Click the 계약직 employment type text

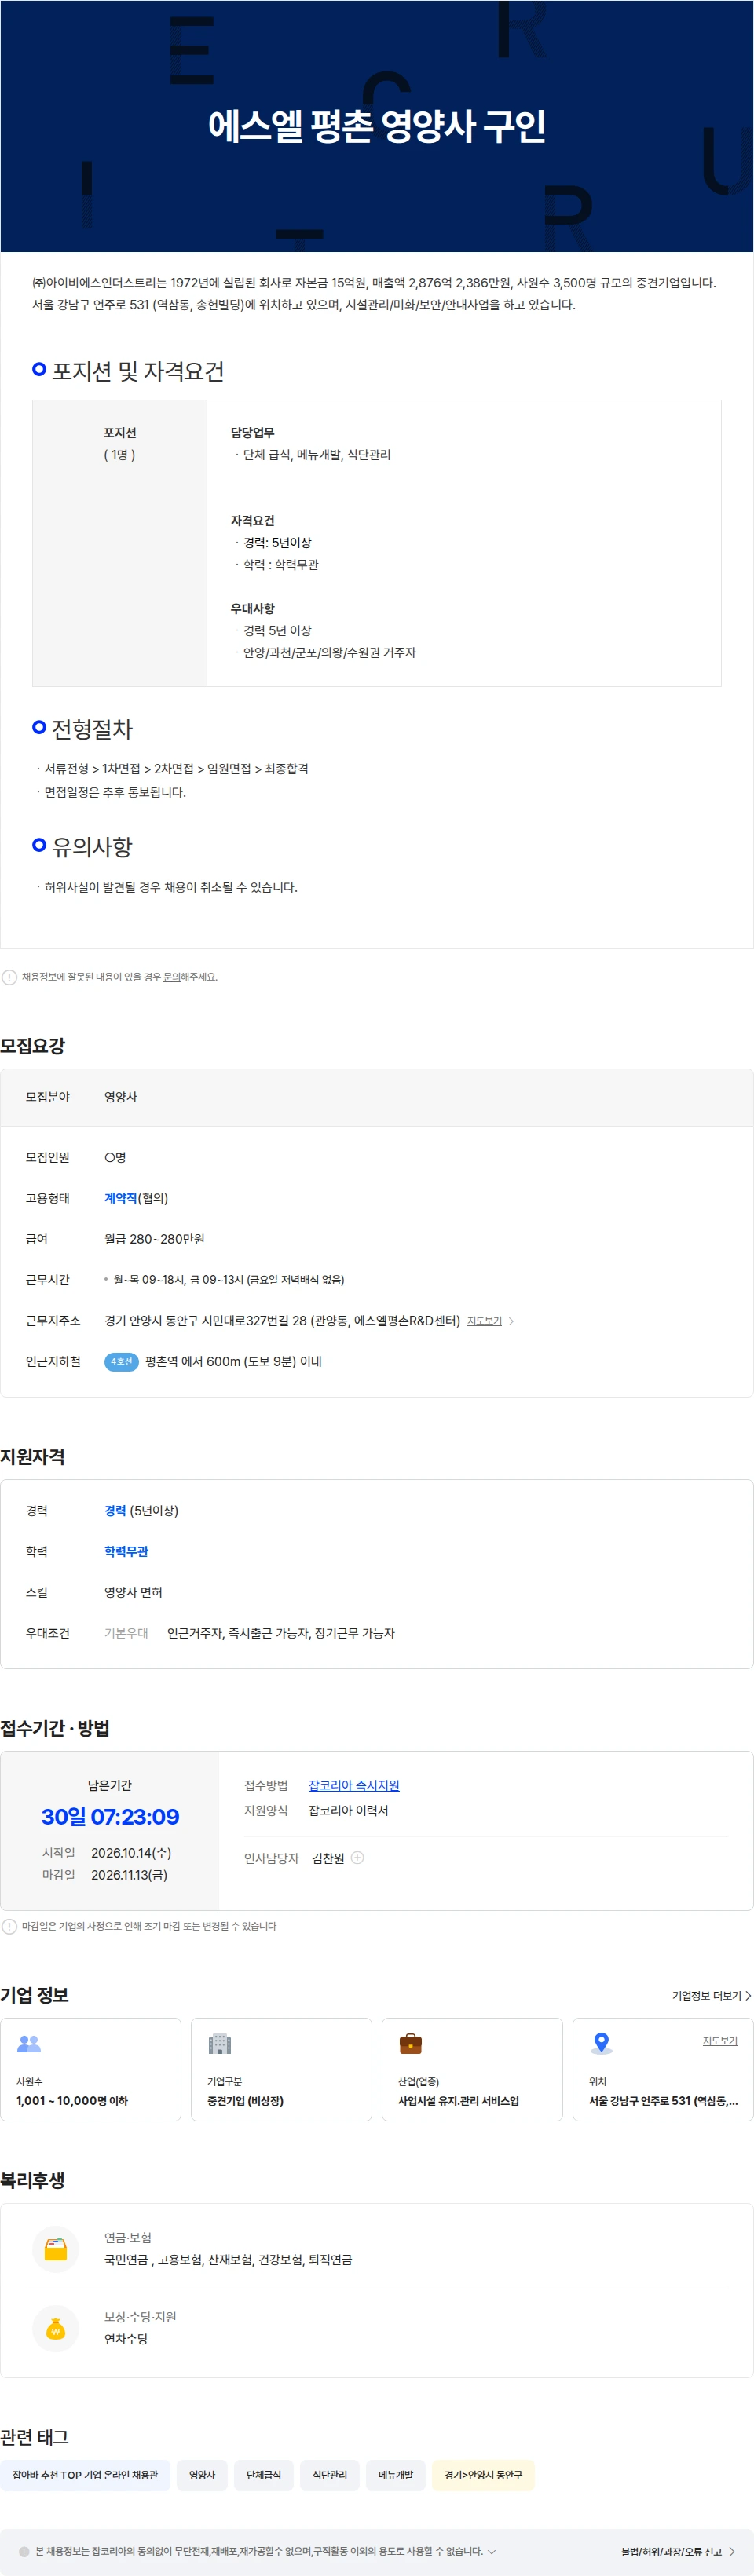pos(120,1197)
